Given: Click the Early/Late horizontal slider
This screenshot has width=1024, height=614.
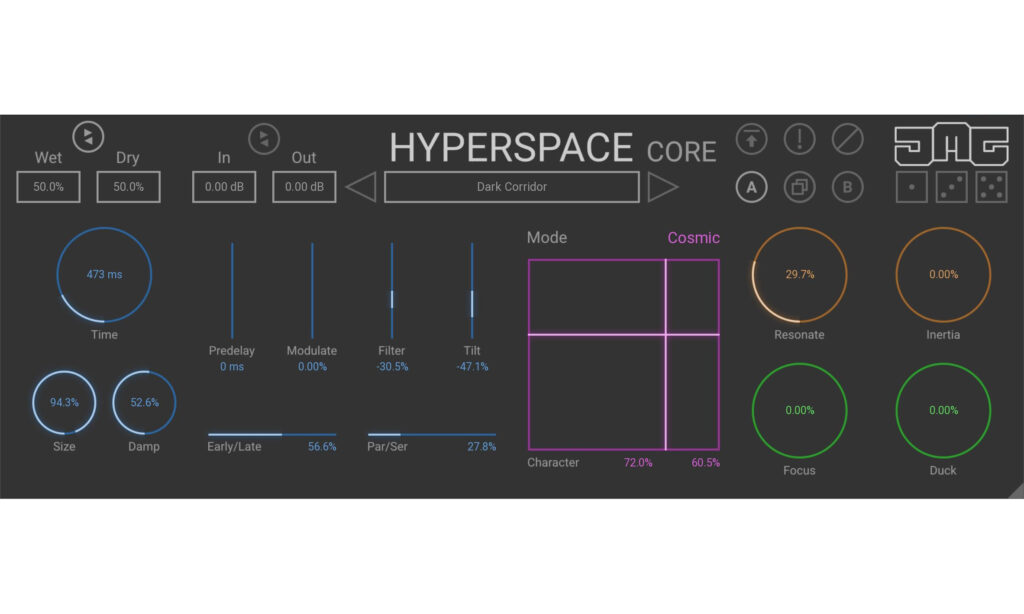Looking at the screenshot, I should 272,434.
